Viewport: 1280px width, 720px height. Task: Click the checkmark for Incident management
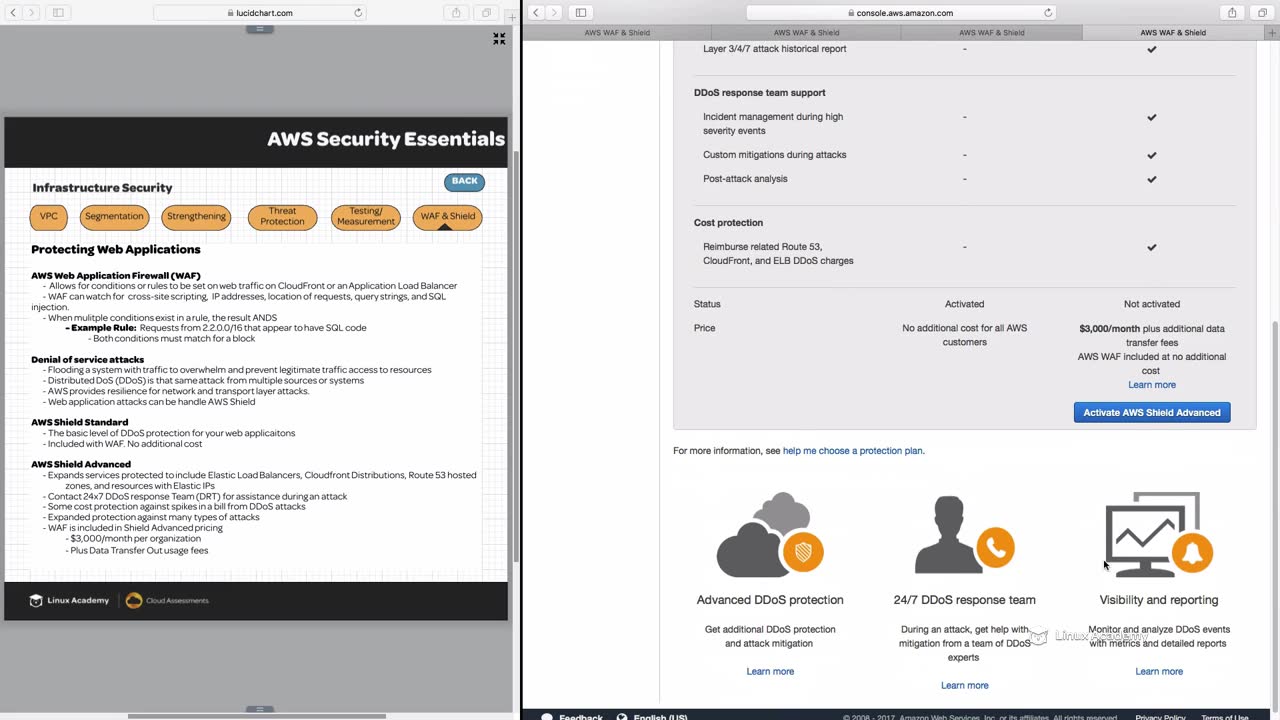tap(1152, 117)
